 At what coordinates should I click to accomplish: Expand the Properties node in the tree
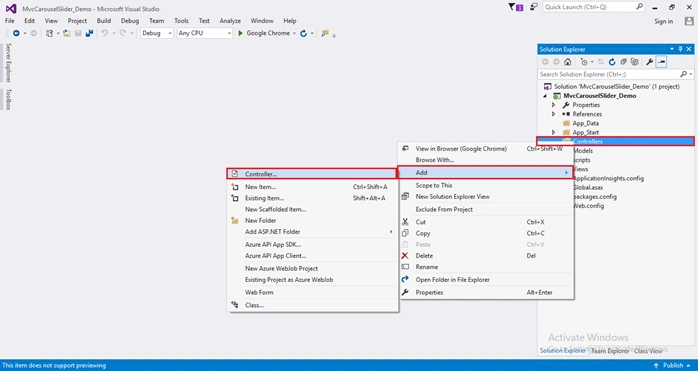pos(553,105)
